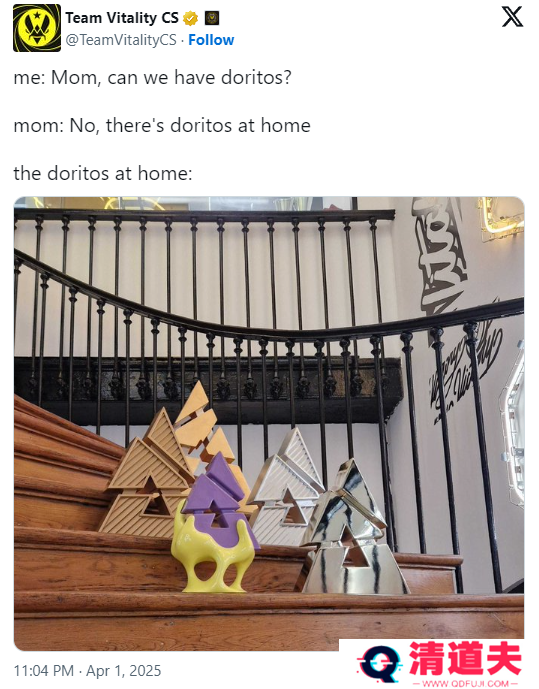Screen dimensions: 539x689
Task: Click the Q-shaped watermark logo
Action: [380, 664]
